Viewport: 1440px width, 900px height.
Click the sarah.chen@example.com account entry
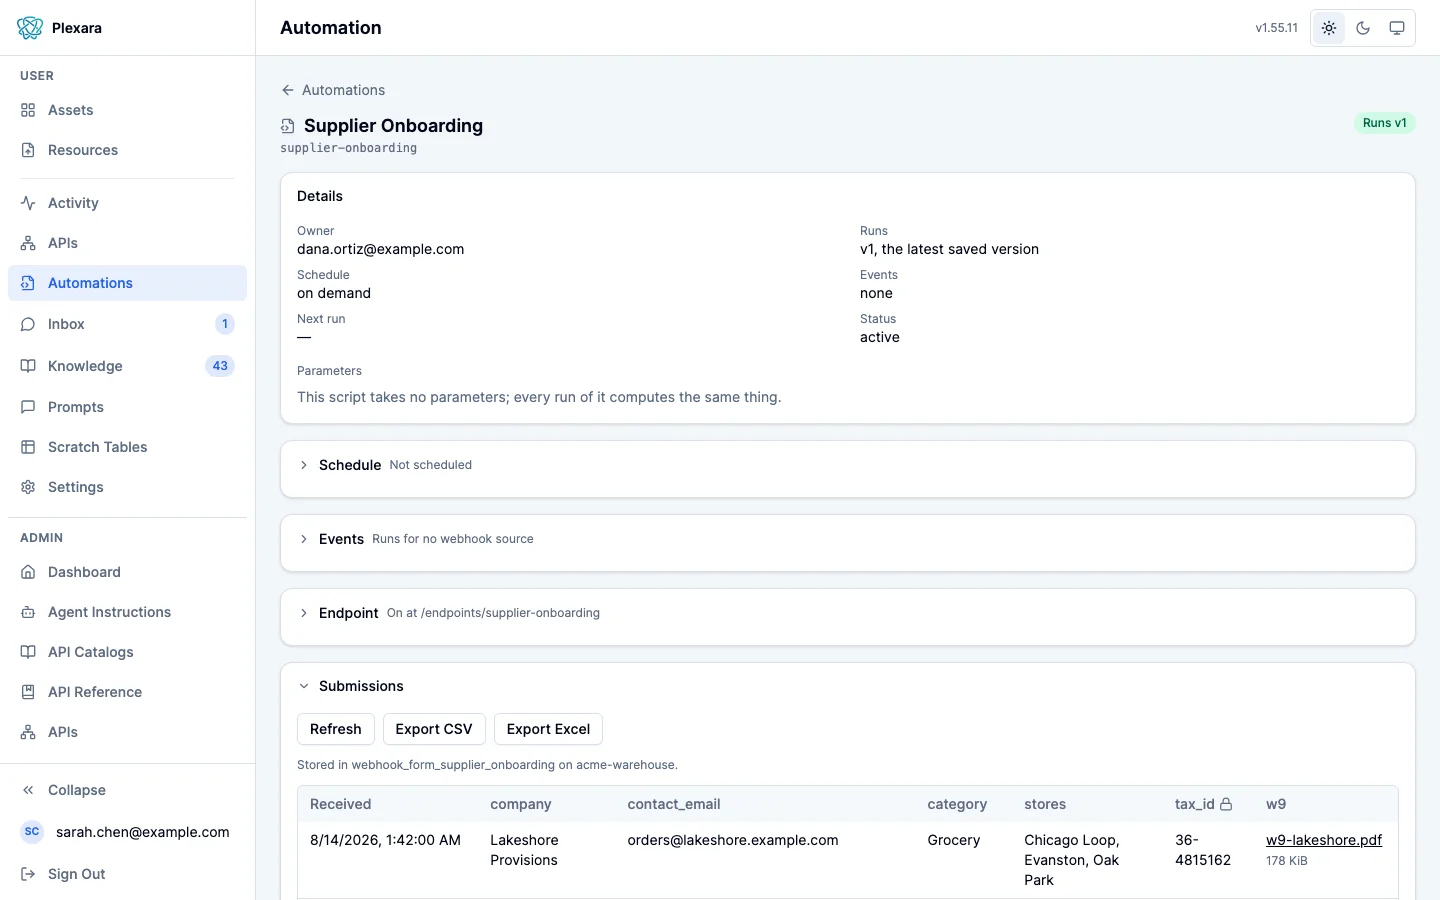tap(127, 832)
